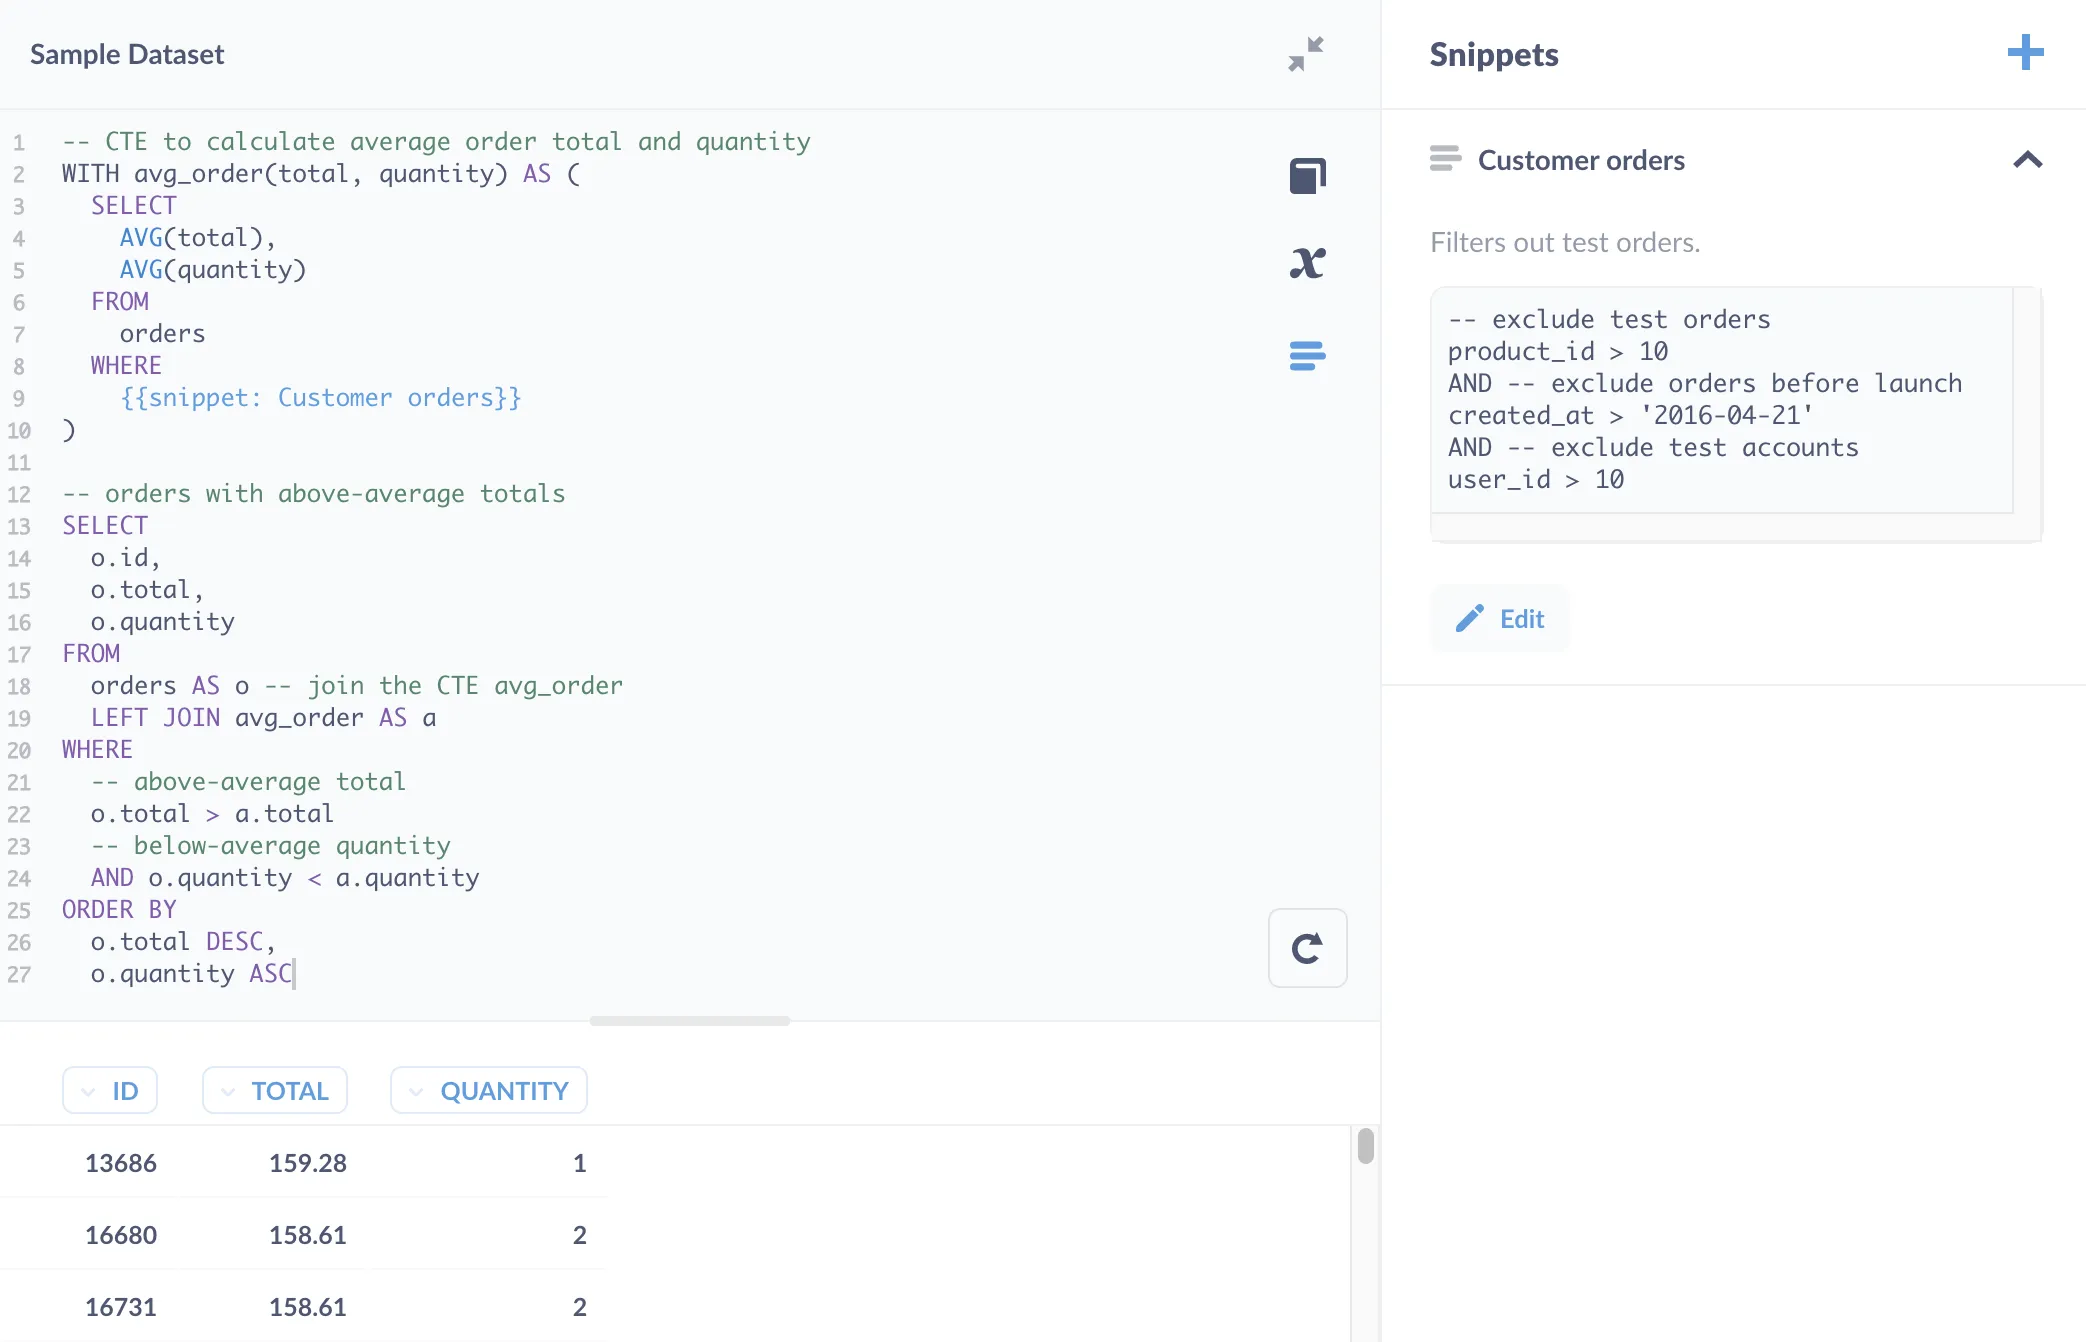Select the snippet reference on line 9
2086x1342 pixels.
tap(318, 397)
